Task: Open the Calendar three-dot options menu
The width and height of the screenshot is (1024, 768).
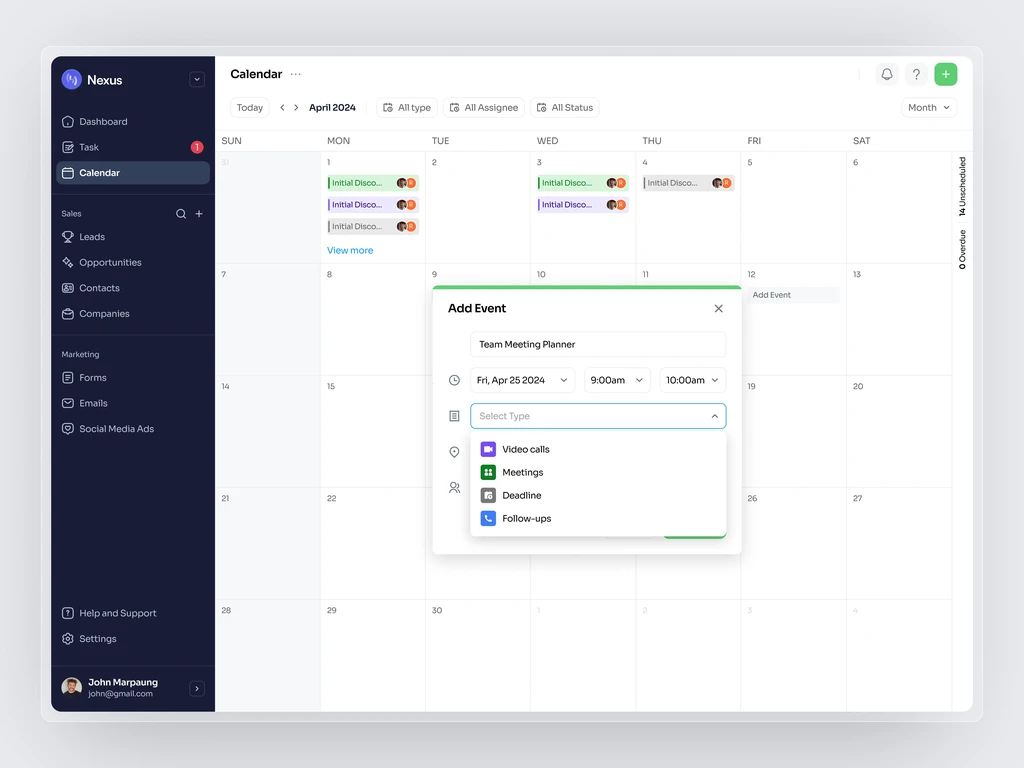Action: click(x=296, y=74)
